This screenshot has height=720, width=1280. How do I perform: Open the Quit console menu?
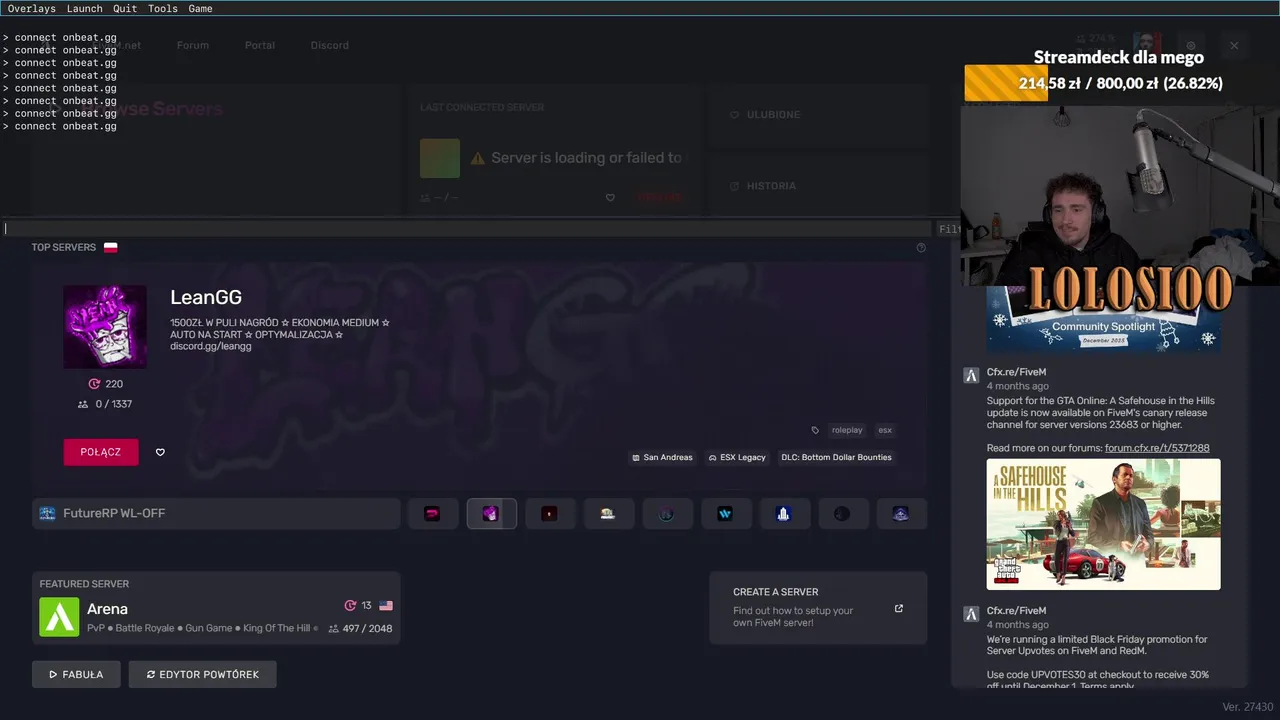pos(125,8)
